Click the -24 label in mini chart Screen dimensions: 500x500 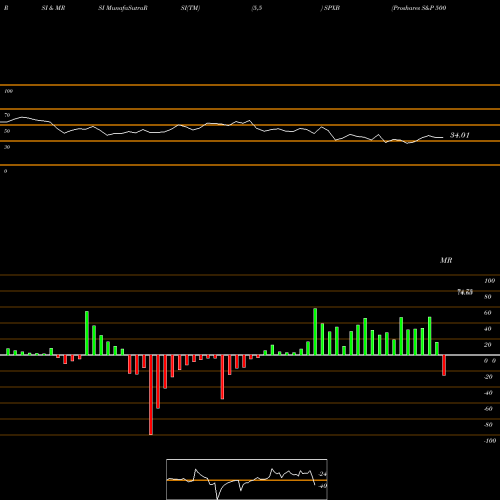pyautogui.click(x=323, y=474)
